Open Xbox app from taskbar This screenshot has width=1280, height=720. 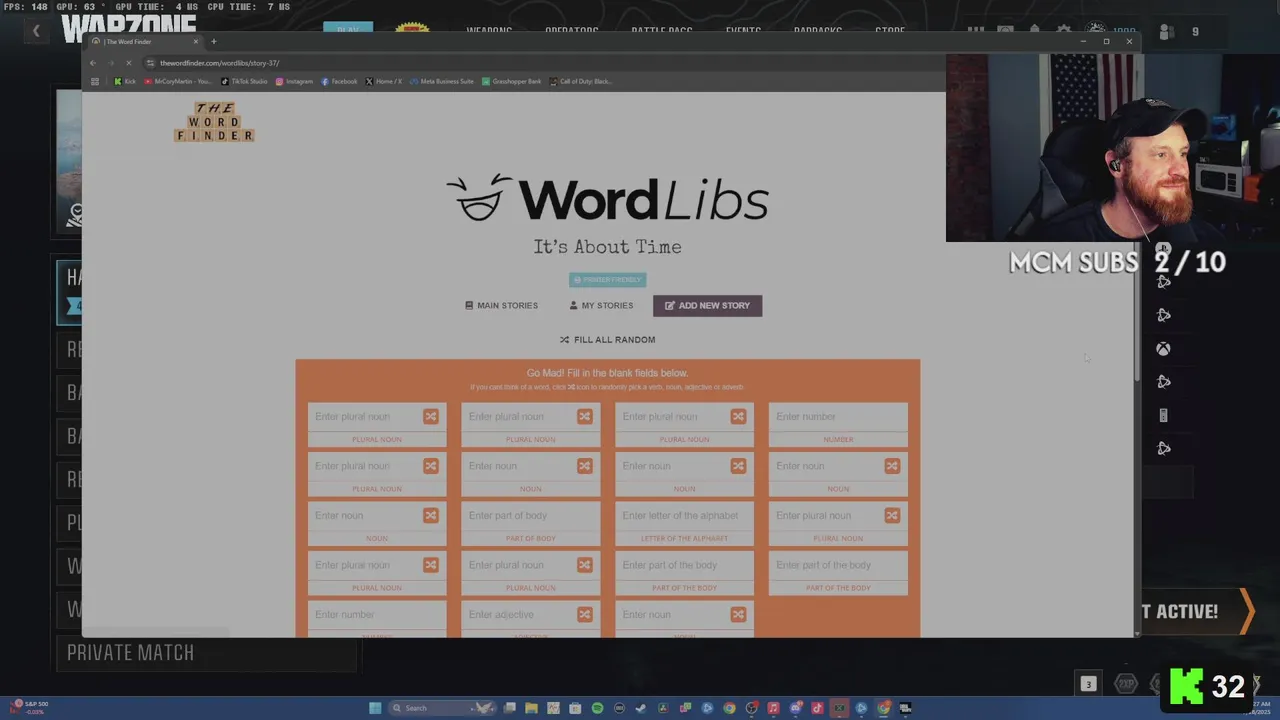[839, 708]
